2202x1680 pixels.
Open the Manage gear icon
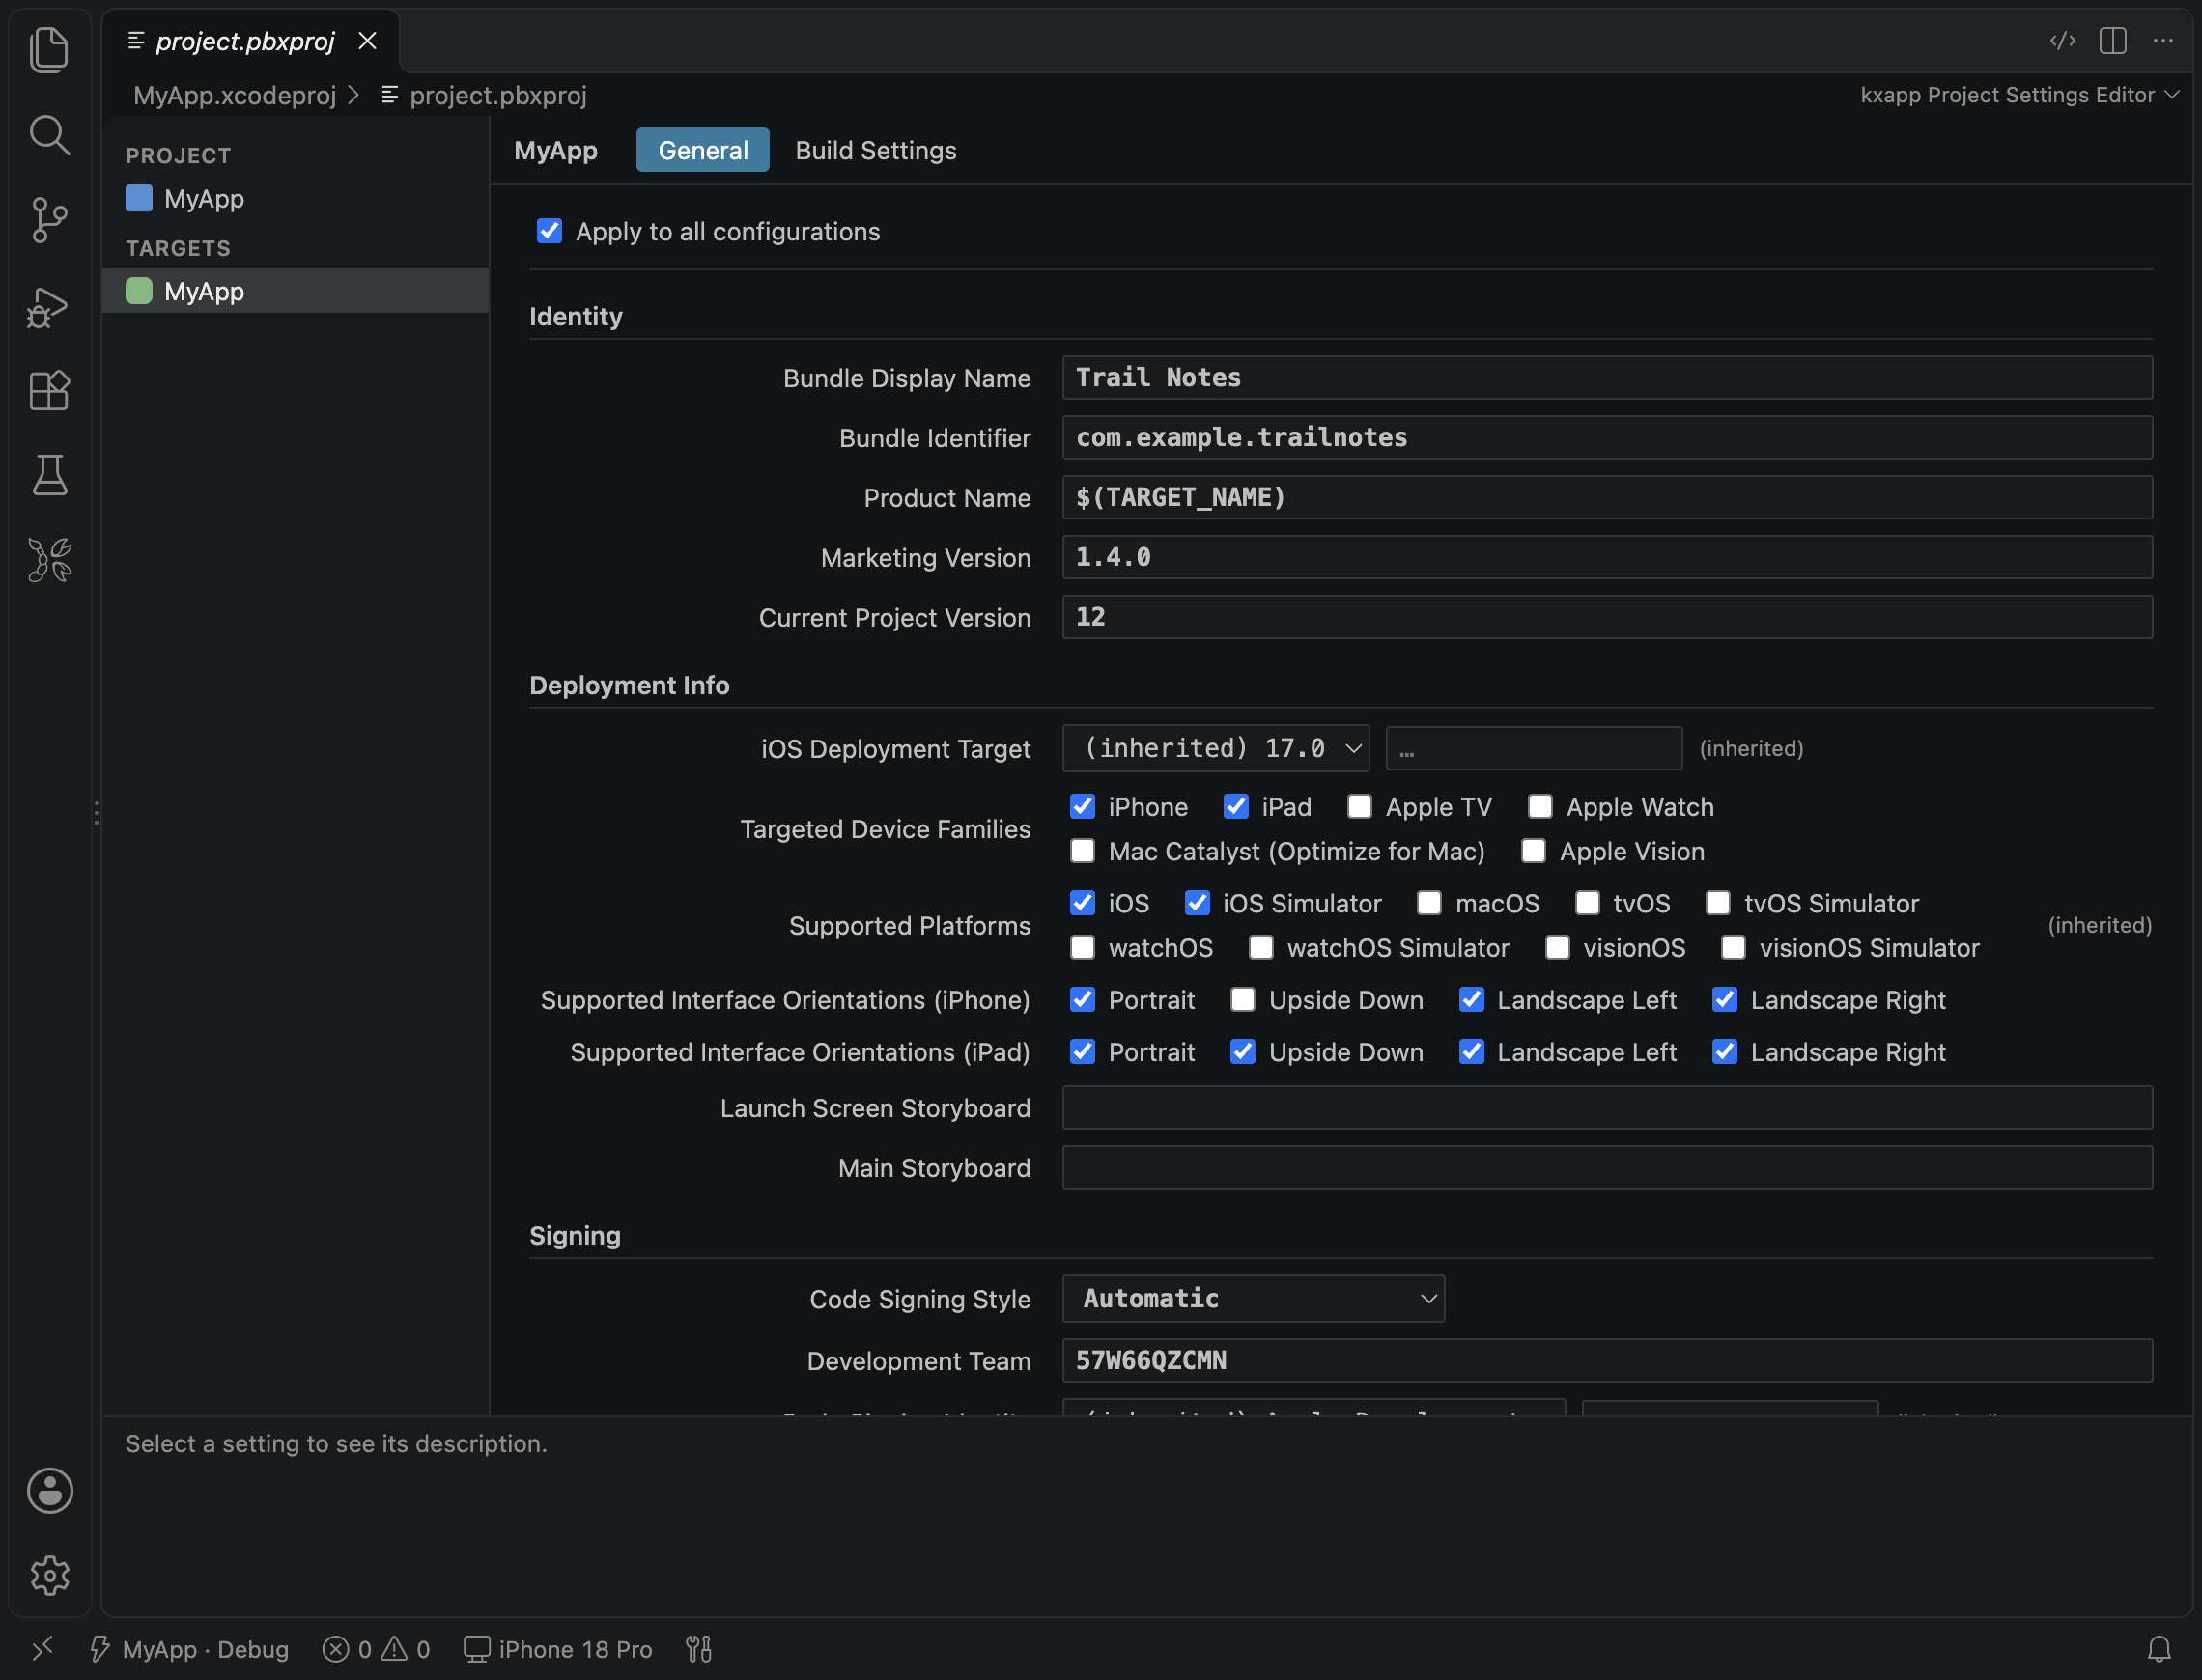49,1575
